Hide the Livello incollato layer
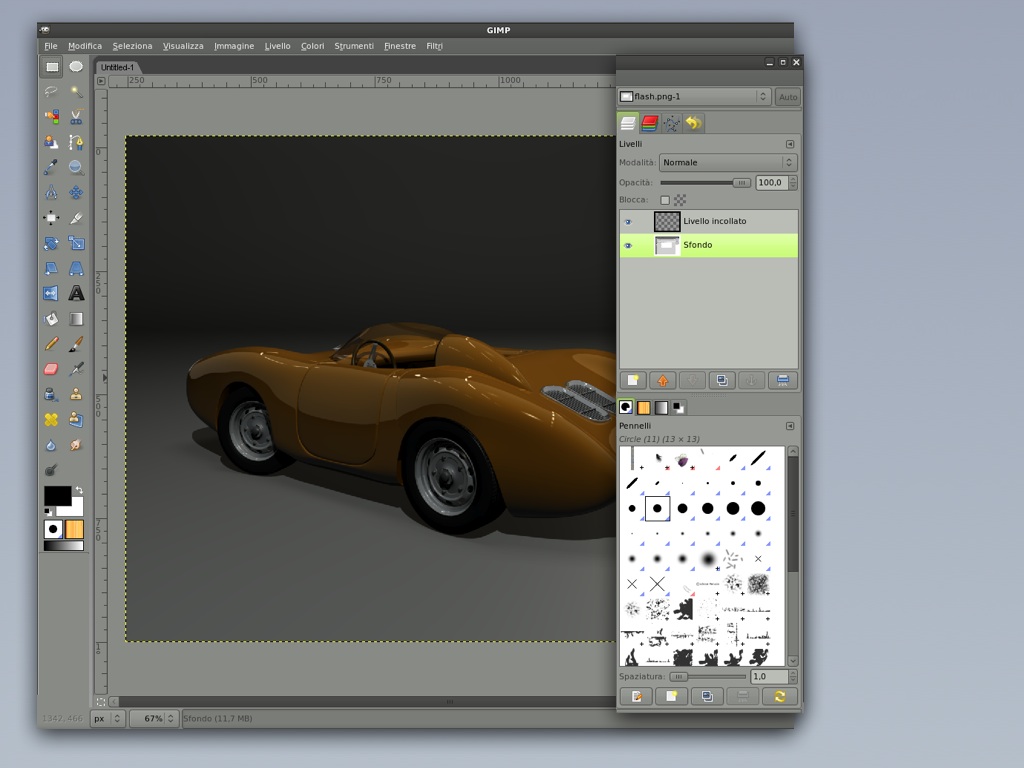 coord(628,222)
